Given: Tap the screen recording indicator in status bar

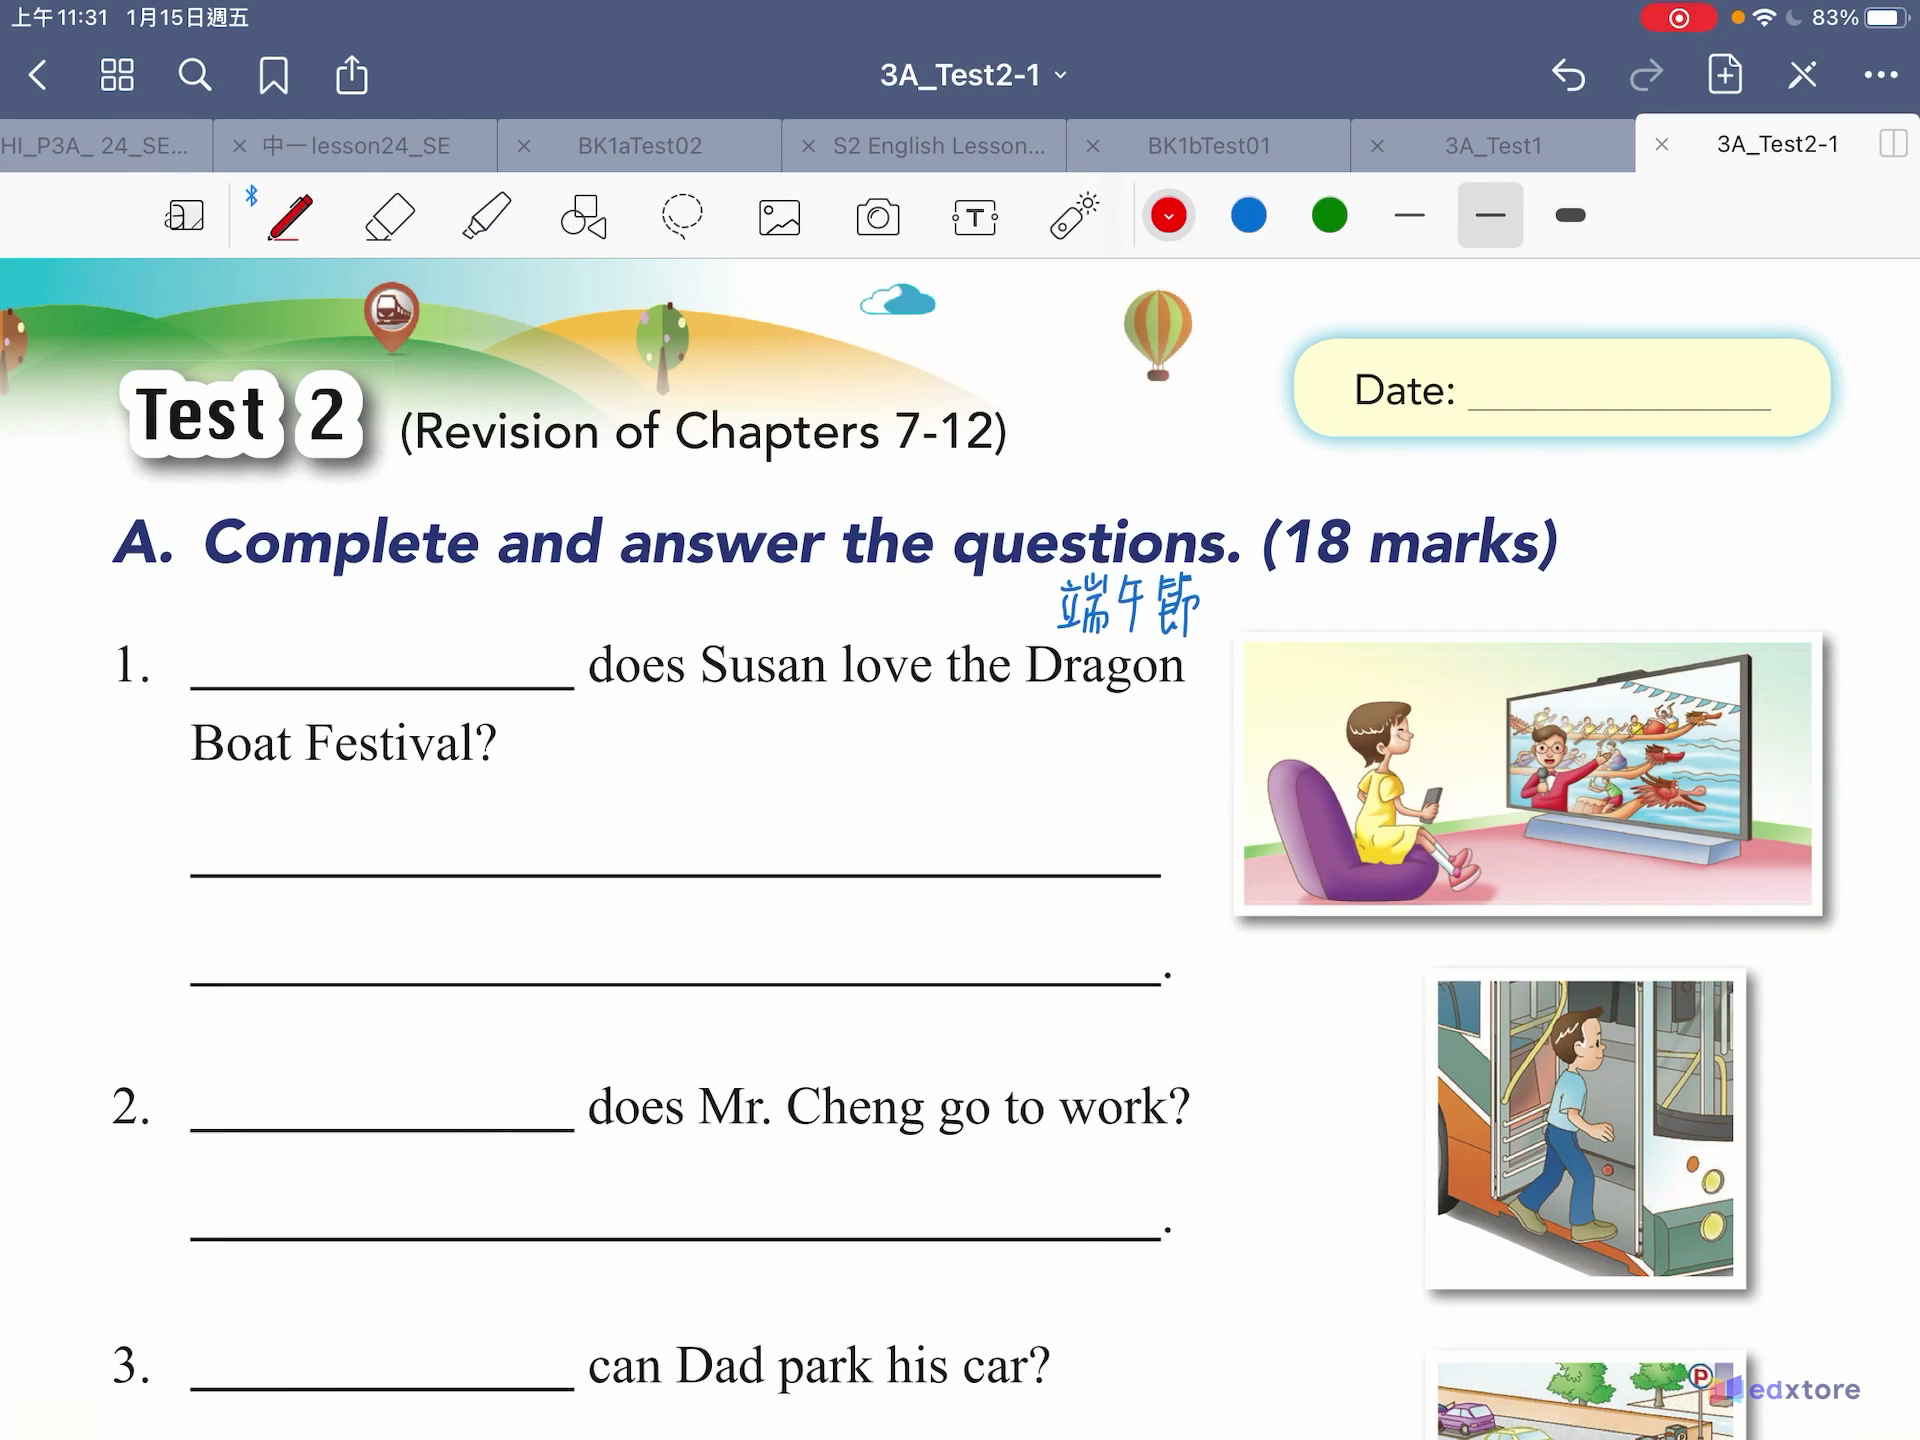Looking at the screenshot, I should click(x=1679, y=18).
